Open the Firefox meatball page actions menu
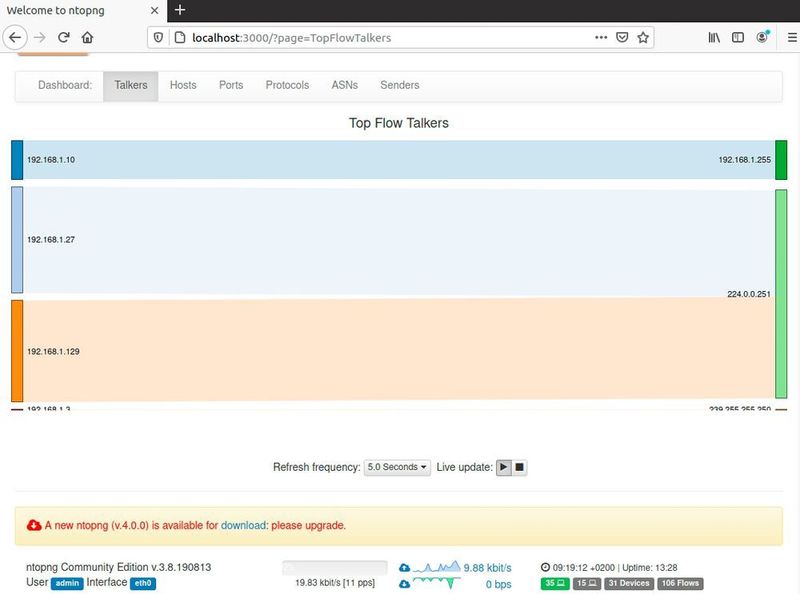800x594 pixels. point(600,37)
